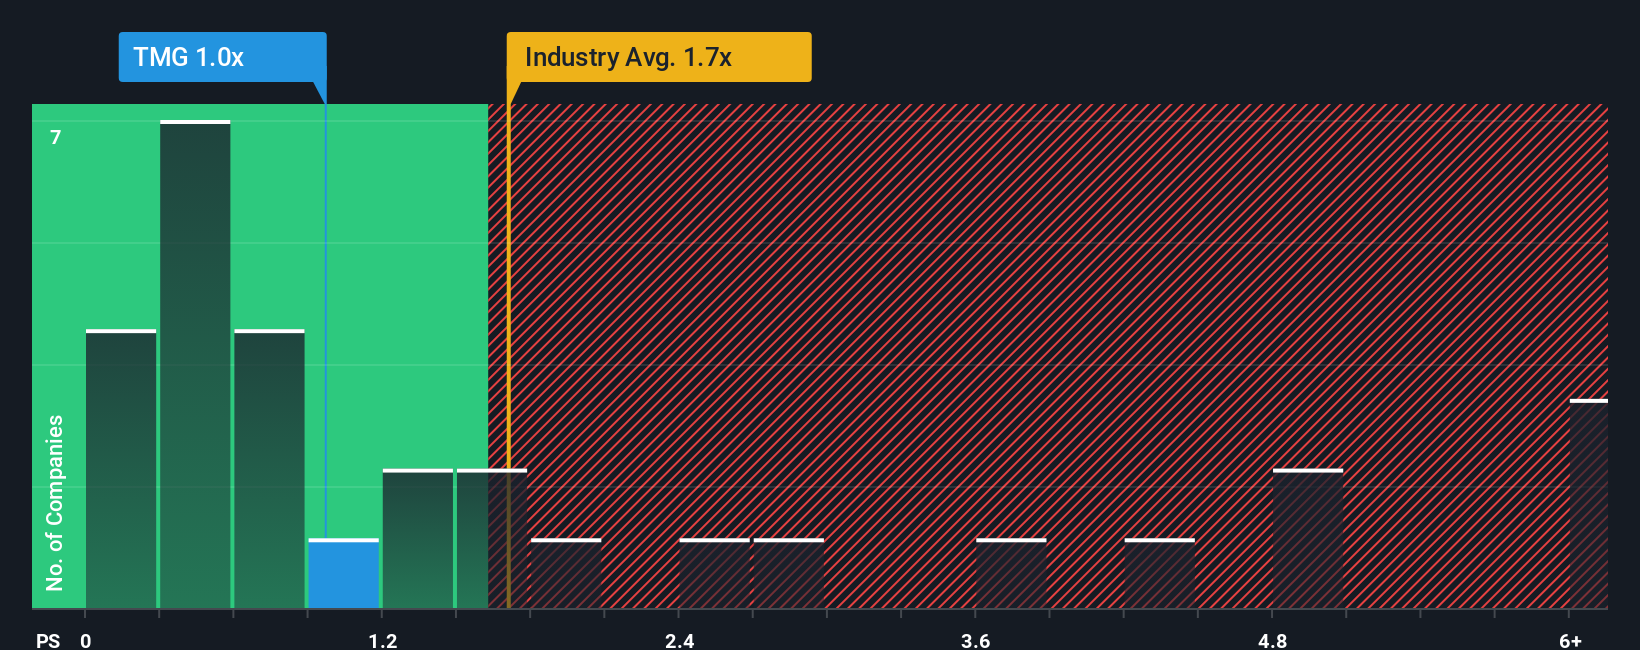Select the tallest bar with 7 companies
Screen dimensions: 1640x650
pyautogui.click(x=195, y=364)
